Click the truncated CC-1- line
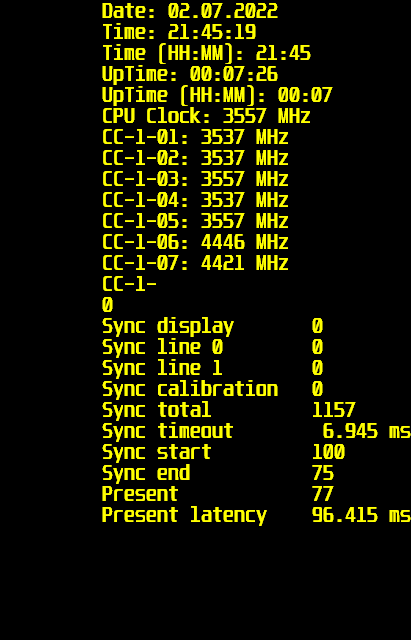Viewport: 411px width, 640px height. [129, 284]
